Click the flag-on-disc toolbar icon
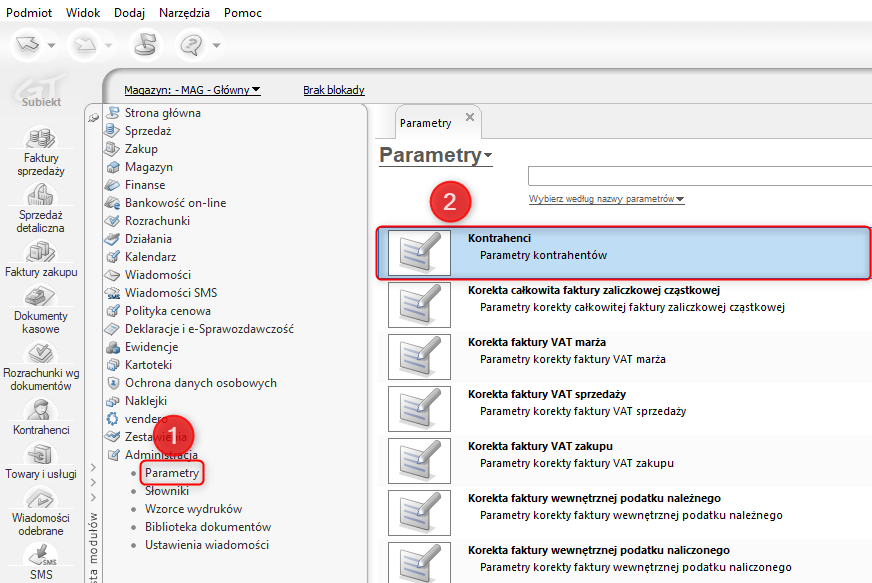The image size is (872, 583). click(146, 45)
